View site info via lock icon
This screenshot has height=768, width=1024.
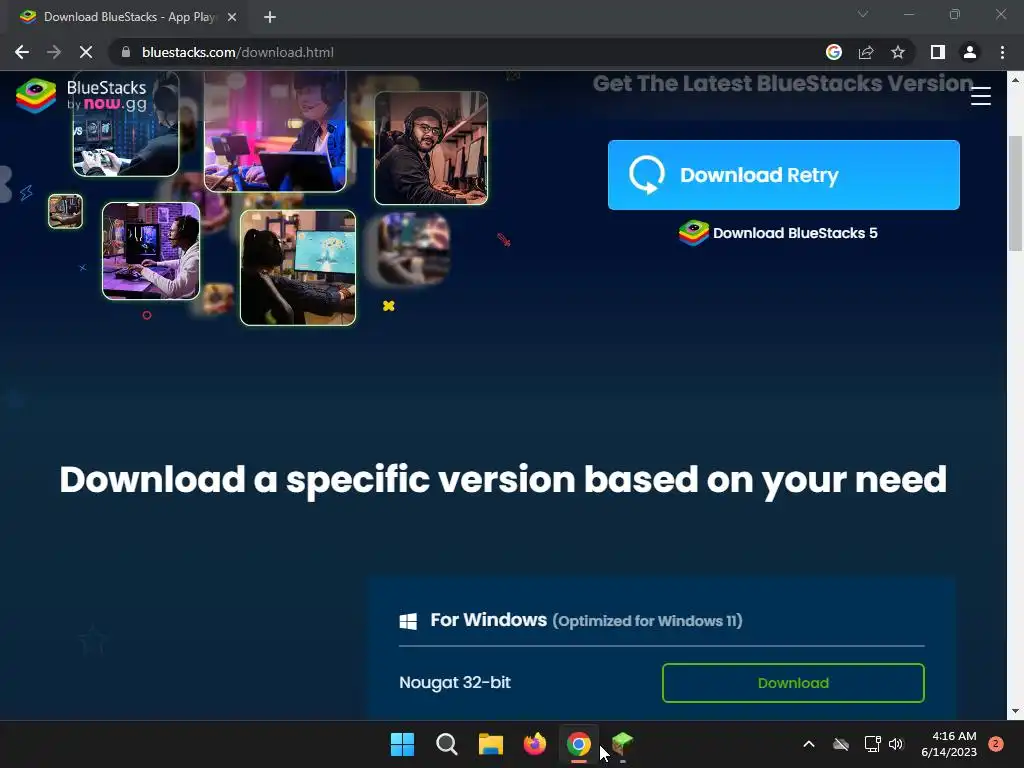126,52
